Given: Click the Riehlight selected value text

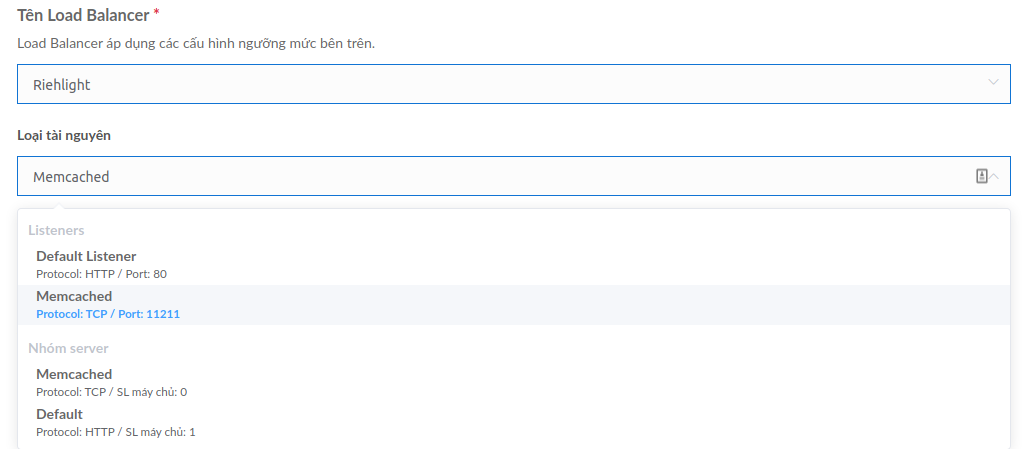Looking at the screenshot, I should (62, 84).
